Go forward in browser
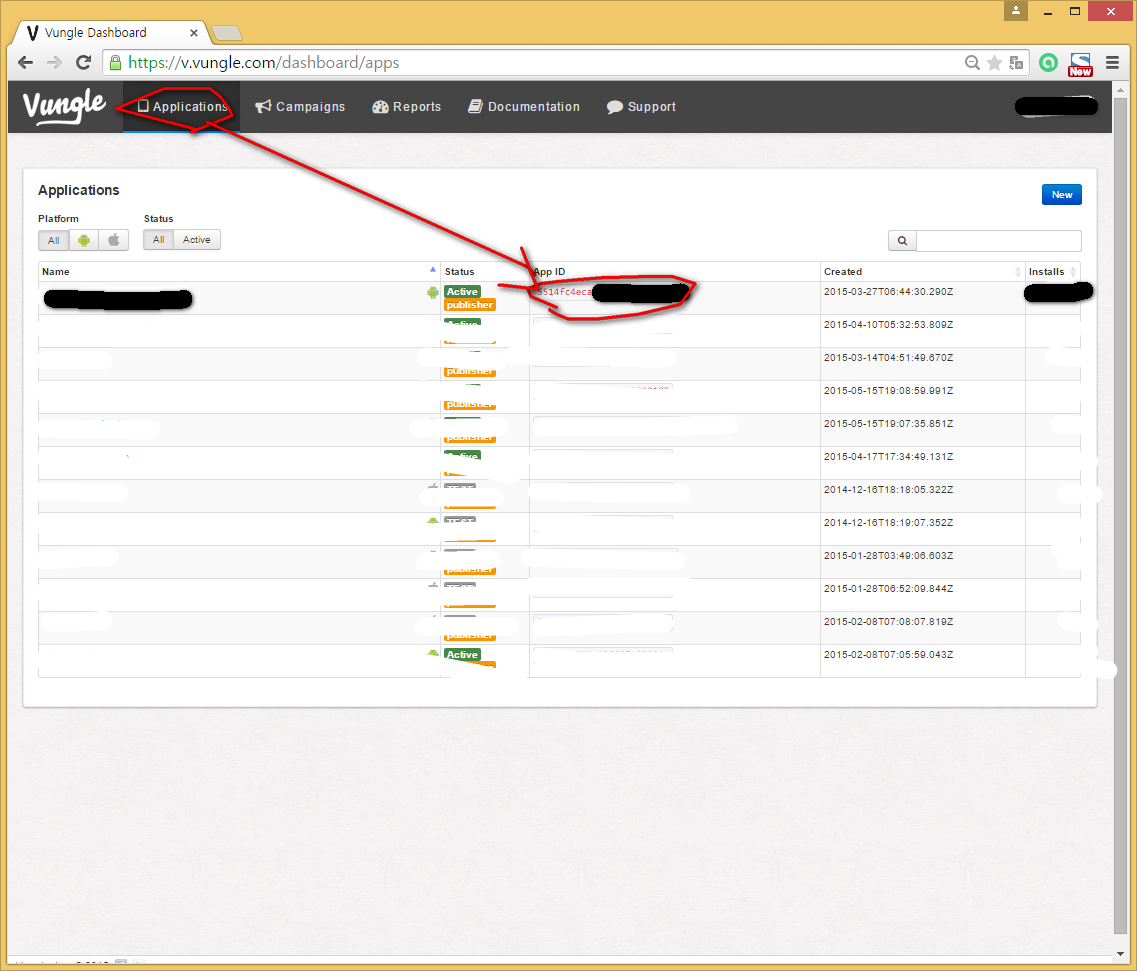This screenshot has width=1137, height=971. tap(54, 62)
